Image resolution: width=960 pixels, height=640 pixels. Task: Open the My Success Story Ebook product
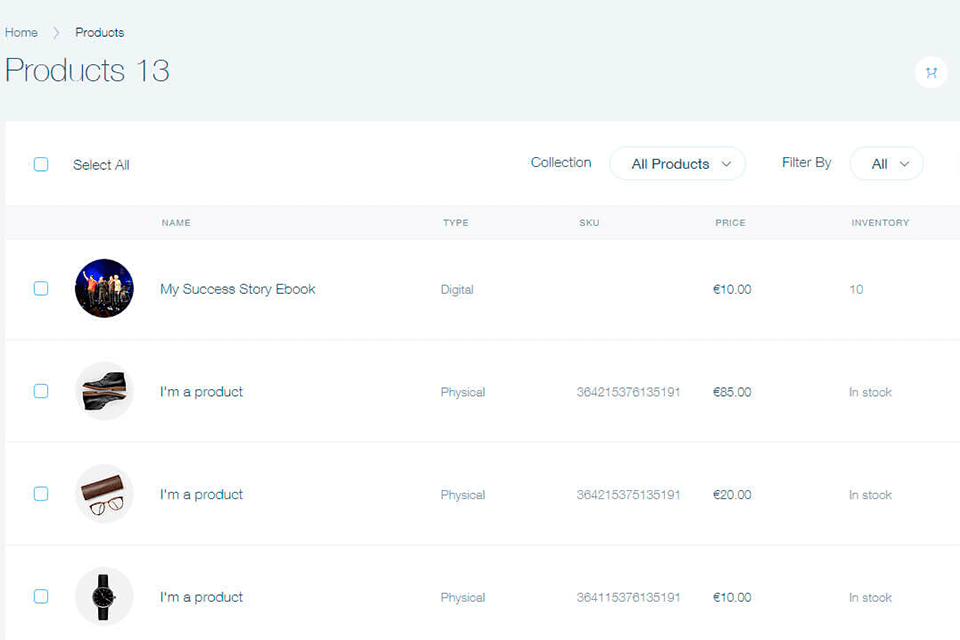238,289
